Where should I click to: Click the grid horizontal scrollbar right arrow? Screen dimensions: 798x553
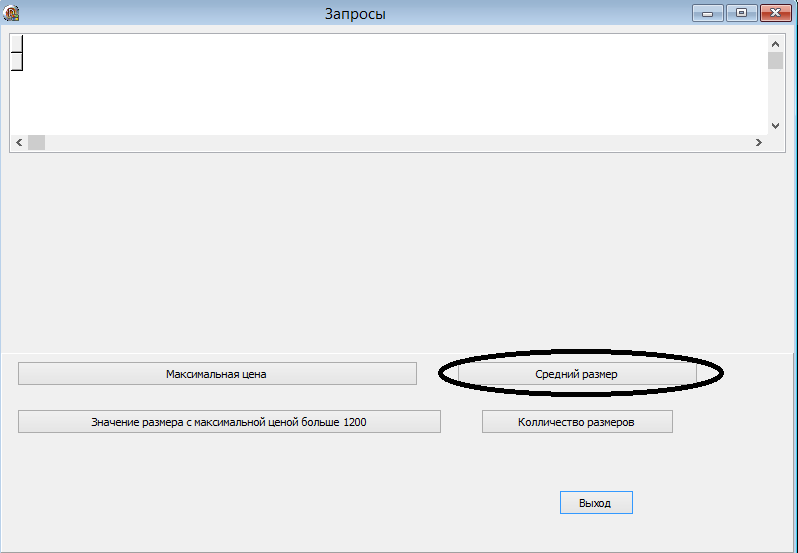pos(759,142)
